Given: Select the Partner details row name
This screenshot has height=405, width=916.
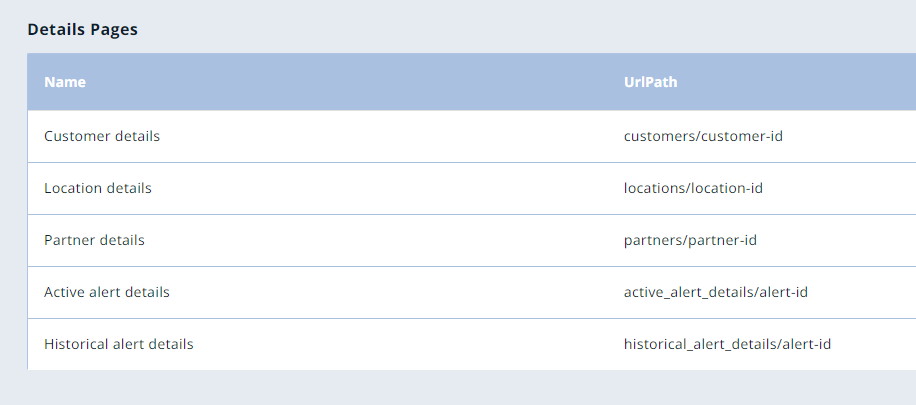Looking at the screenshot, I should (94, 240).
